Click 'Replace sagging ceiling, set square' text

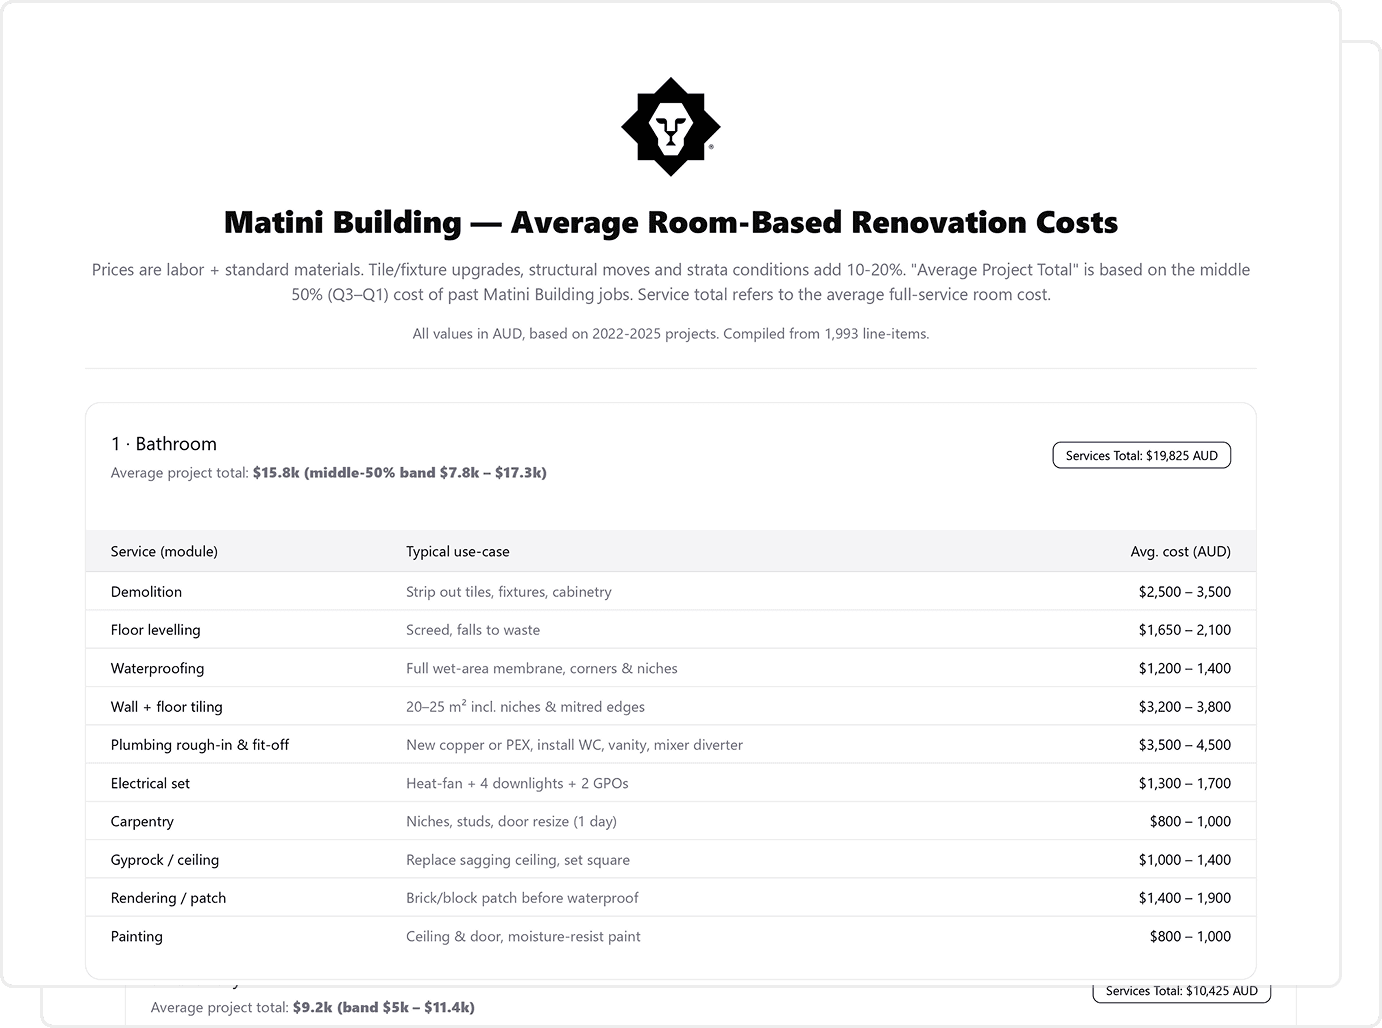tap(518, 860)
